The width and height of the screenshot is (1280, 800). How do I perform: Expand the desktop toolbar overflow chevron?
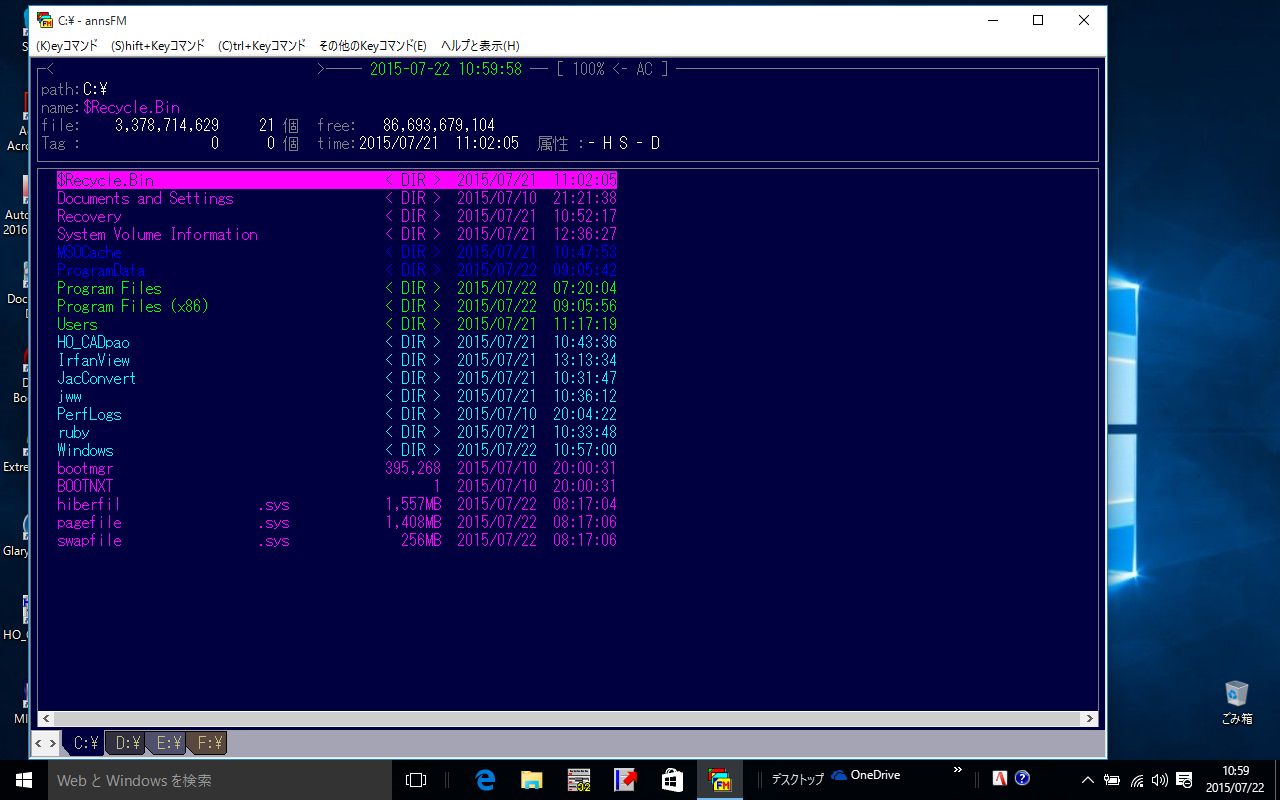tap(957, 769)
